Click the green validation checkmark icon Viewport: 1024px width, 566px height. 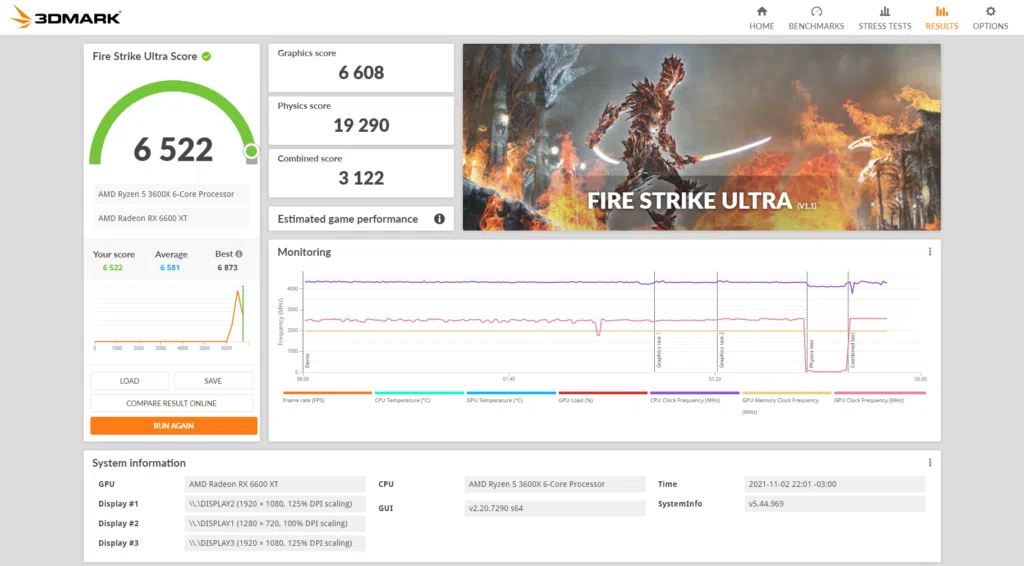pos(206,56)
